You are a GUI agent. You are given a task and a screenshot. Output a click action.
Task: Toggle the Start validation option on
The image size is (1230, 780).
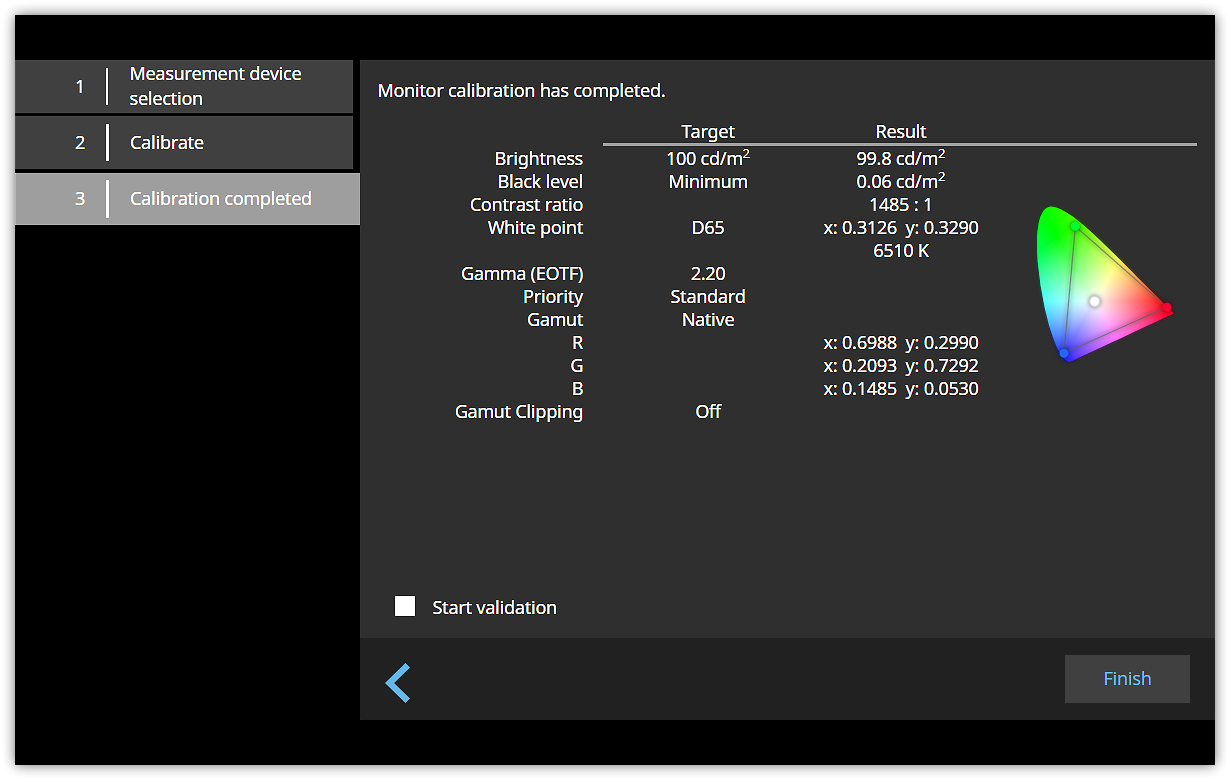[405, 605]
